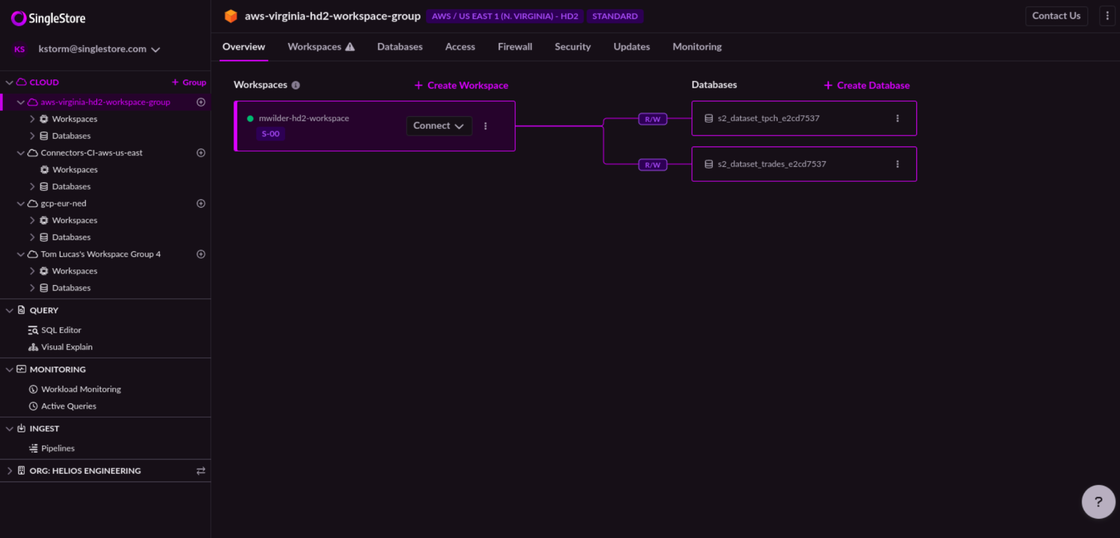Click the switch organization arrows icon
This screenshot has height=538, width=1120.
(x=201, y=471)
